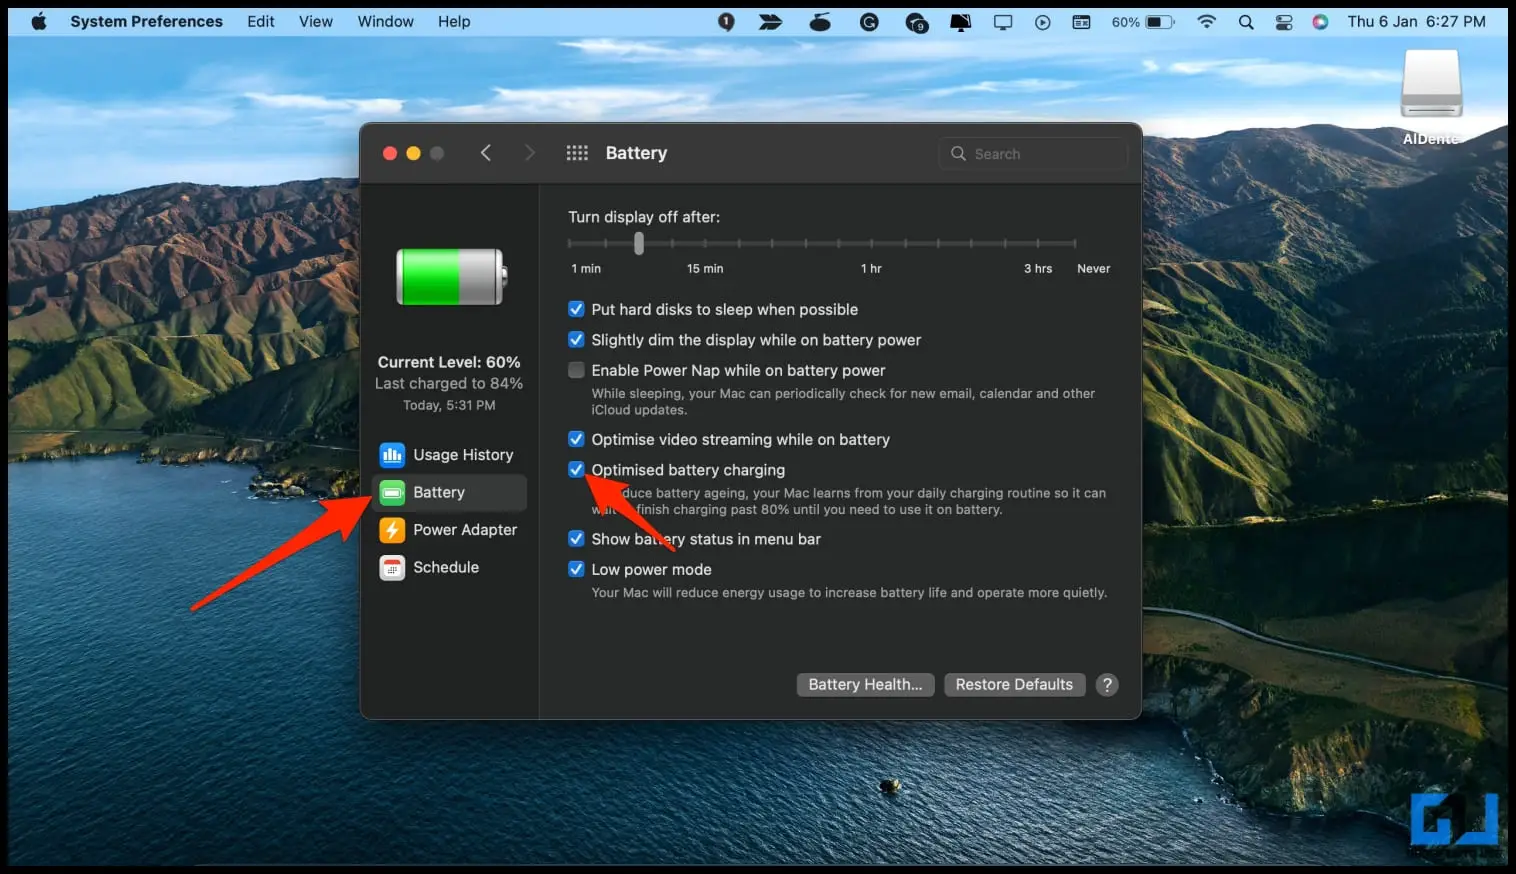The width and height of the screenshot is (1516, 874).
Task: Select Power Adapter in sidebar
Action: (449, 530)
